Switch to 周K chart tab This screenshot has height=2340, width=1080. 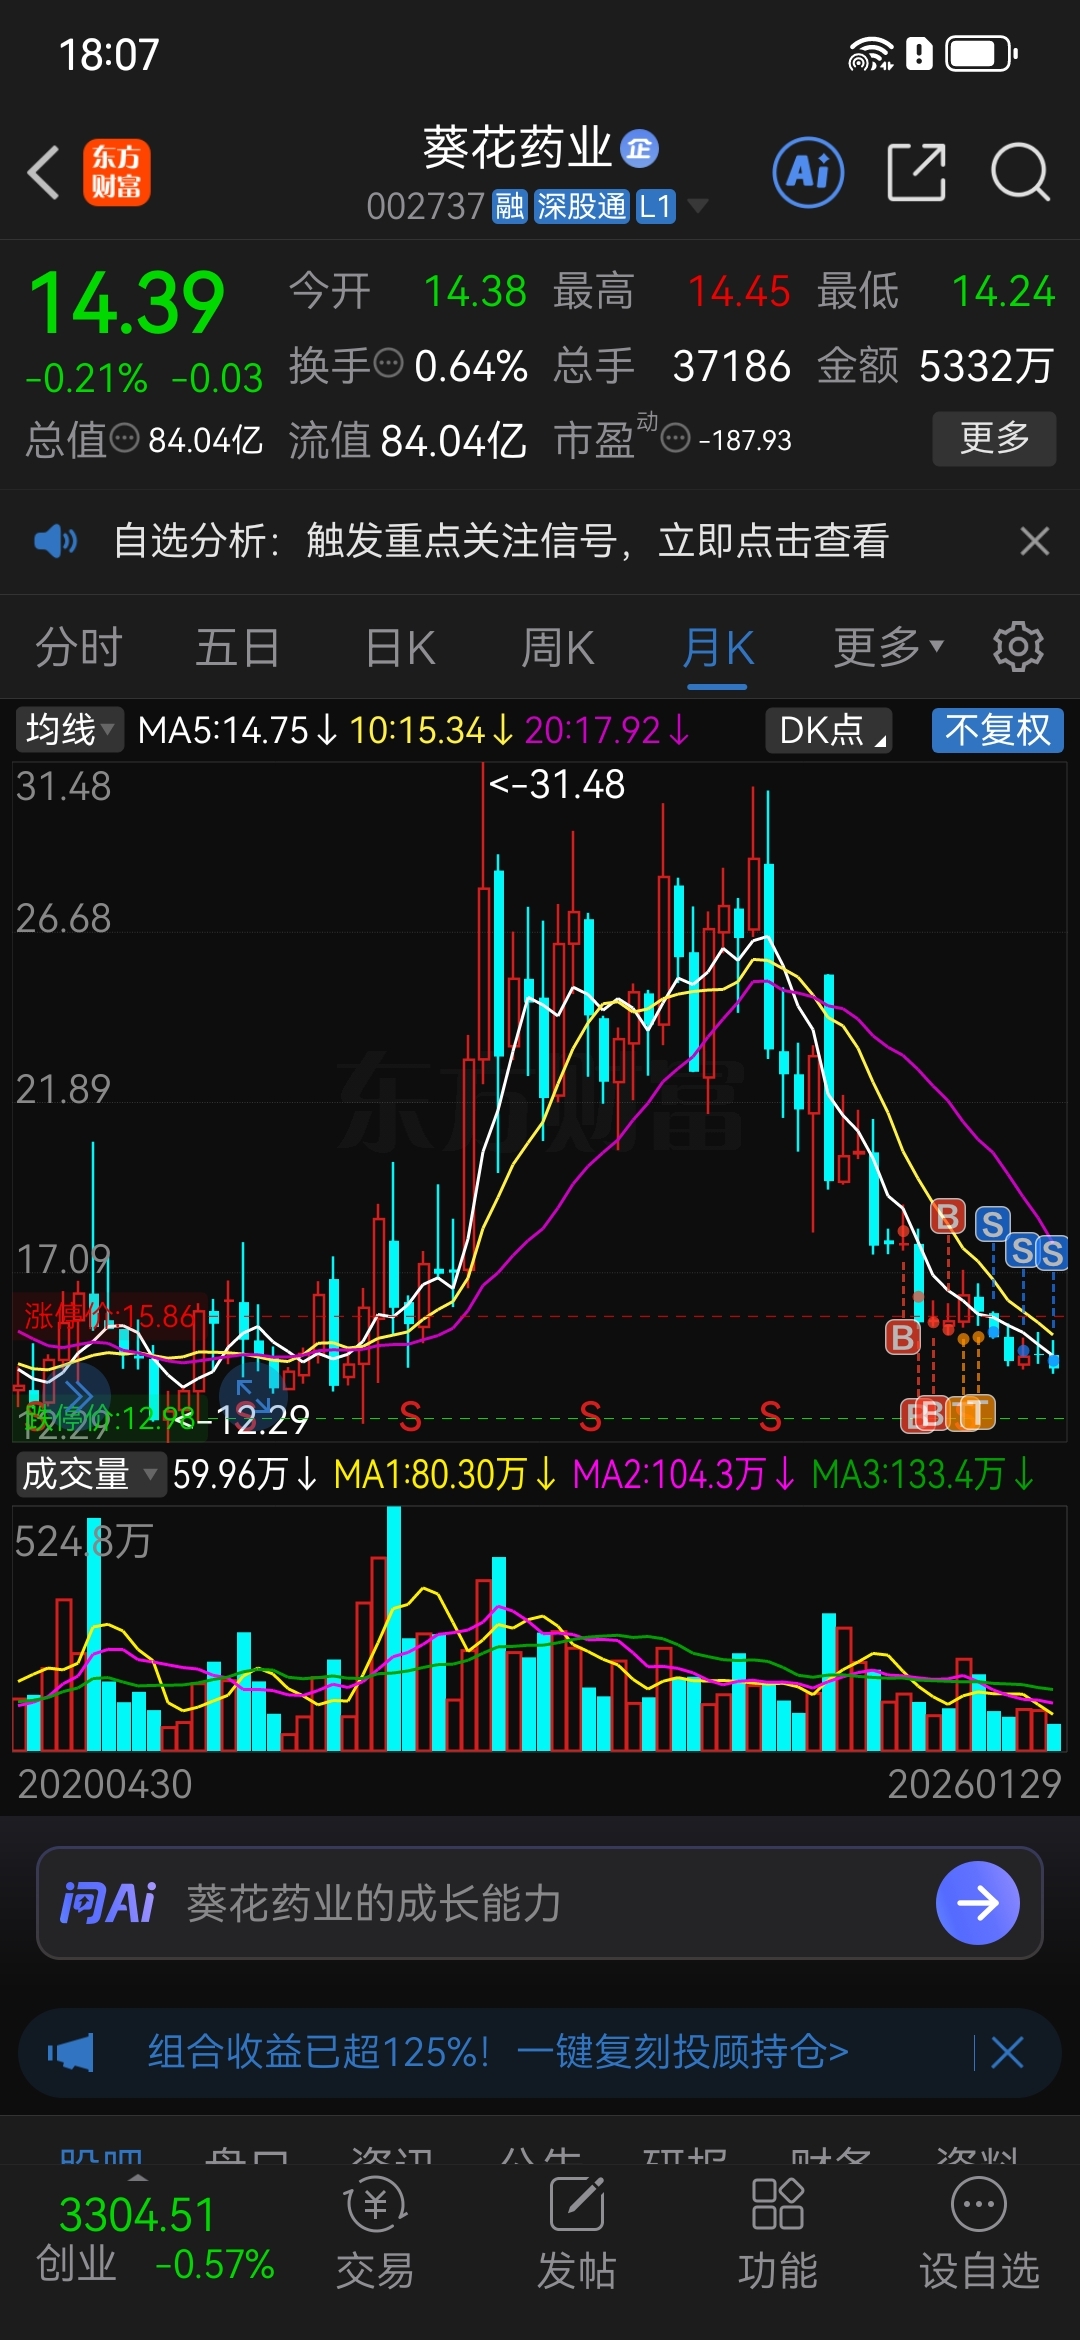click(558, 647)
